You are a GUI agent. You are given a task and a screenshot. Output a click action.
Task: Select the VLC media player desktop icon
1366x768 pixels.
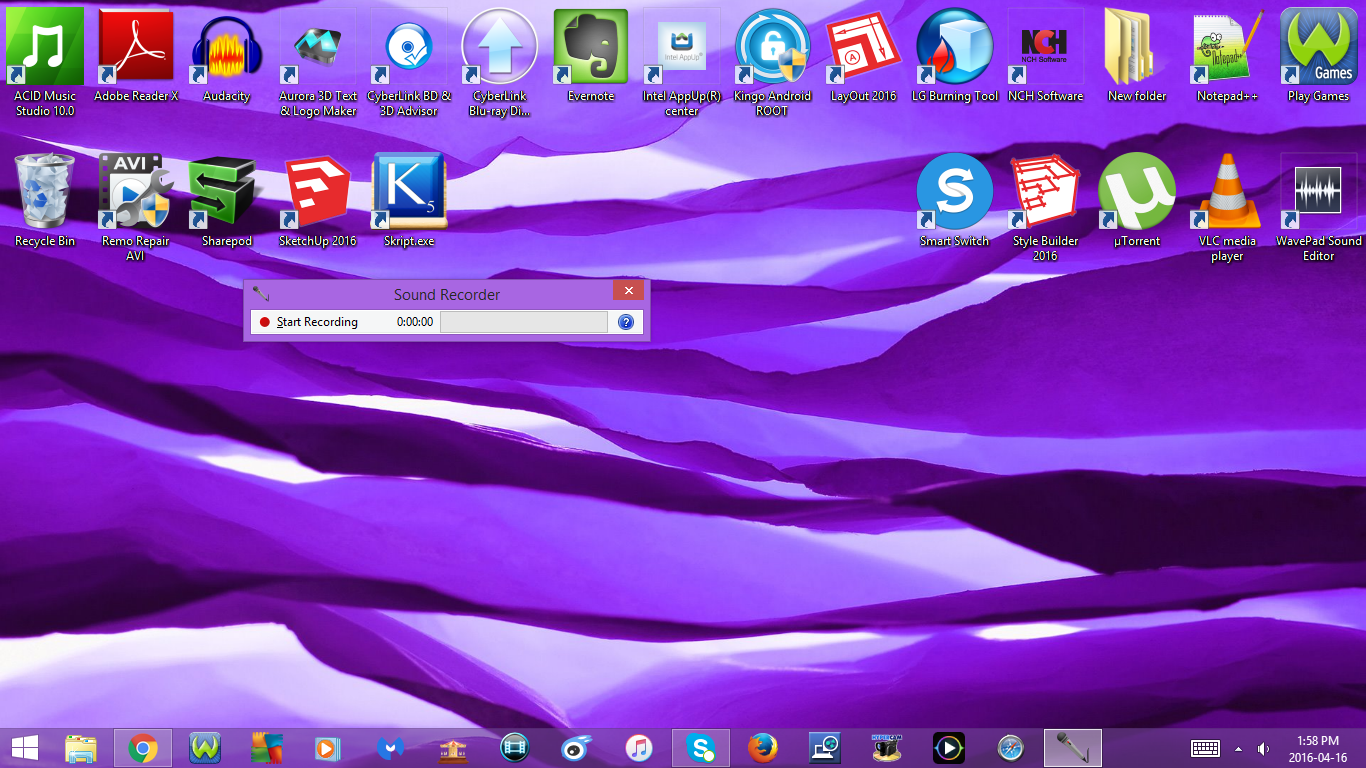(x=1228, y=207)
